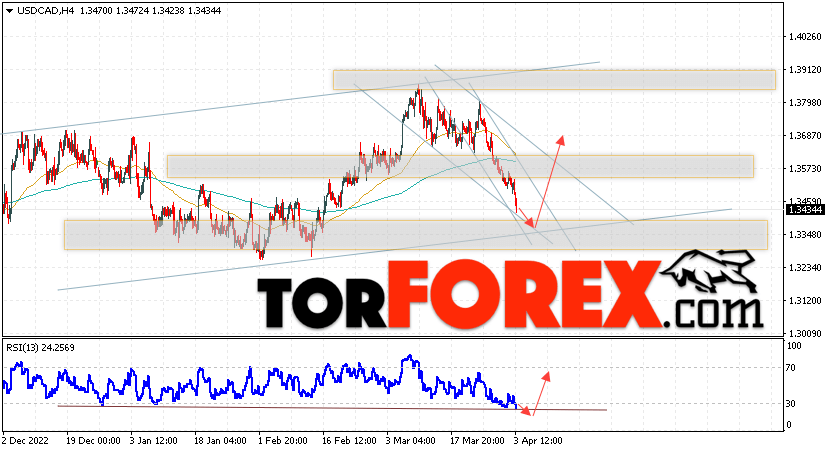This screenshot has width=829, height=452.
Task: Click the 1.37980 price axis label
Action: [805, 103]
